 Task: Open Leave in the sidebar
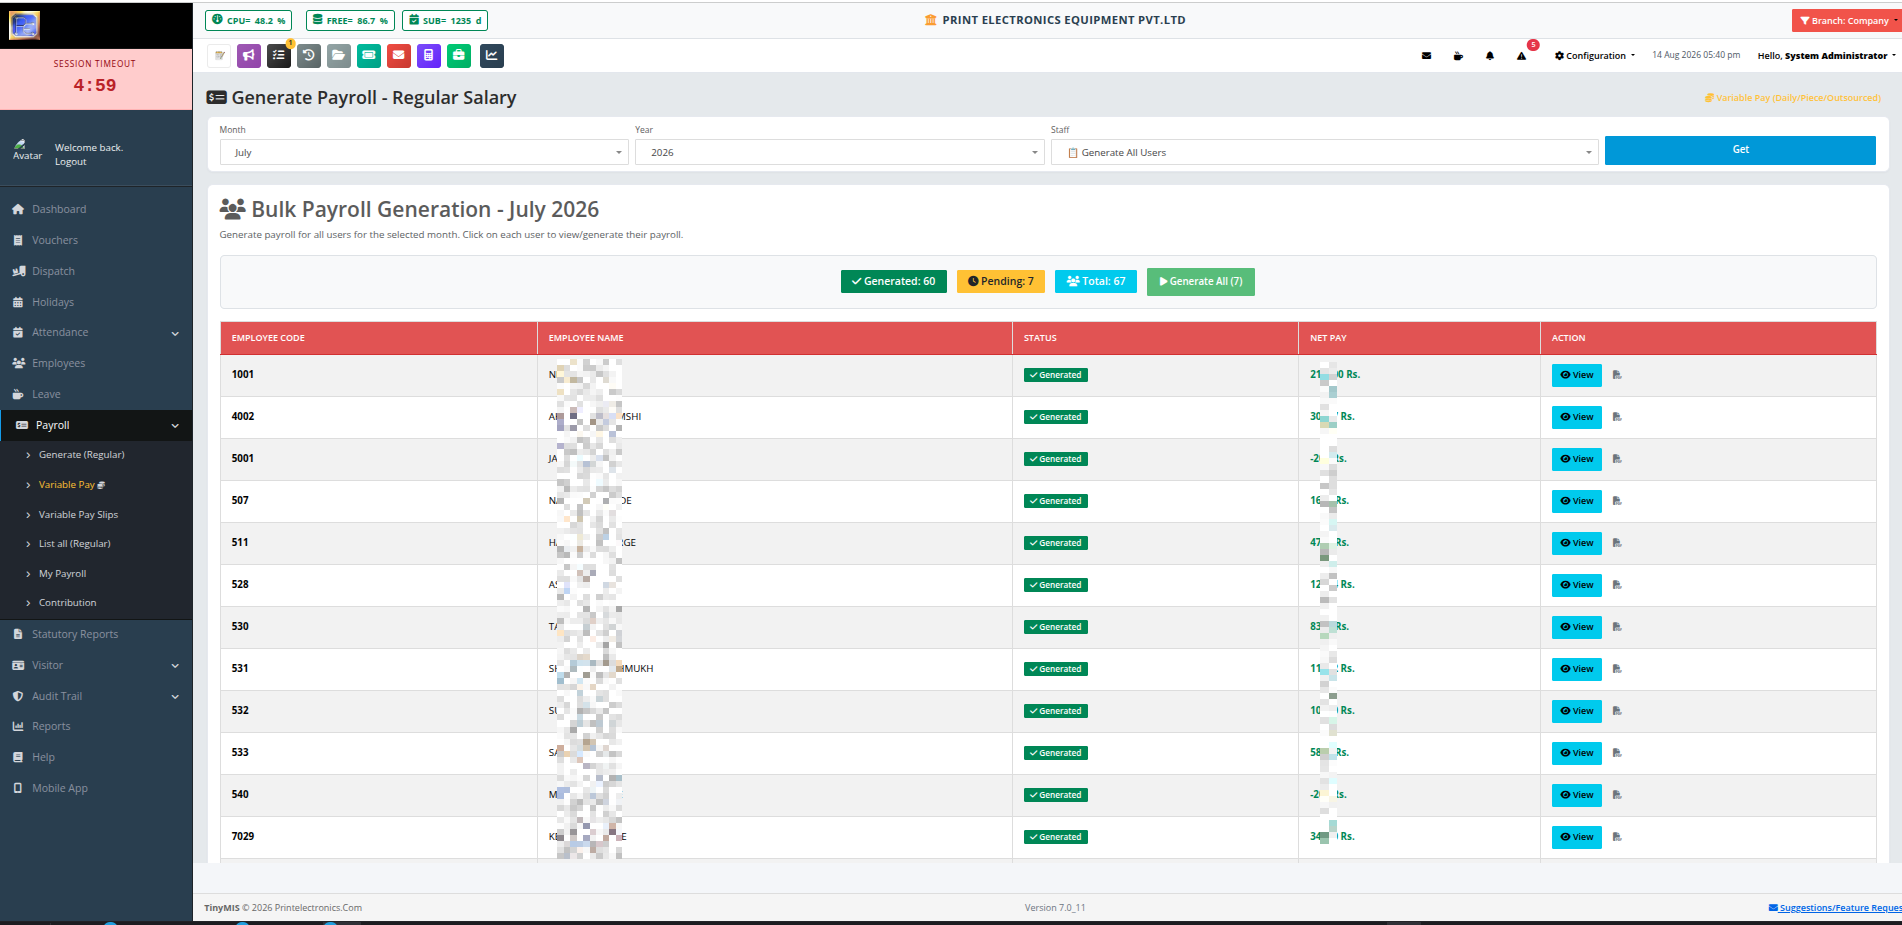[x=46, y=394]
